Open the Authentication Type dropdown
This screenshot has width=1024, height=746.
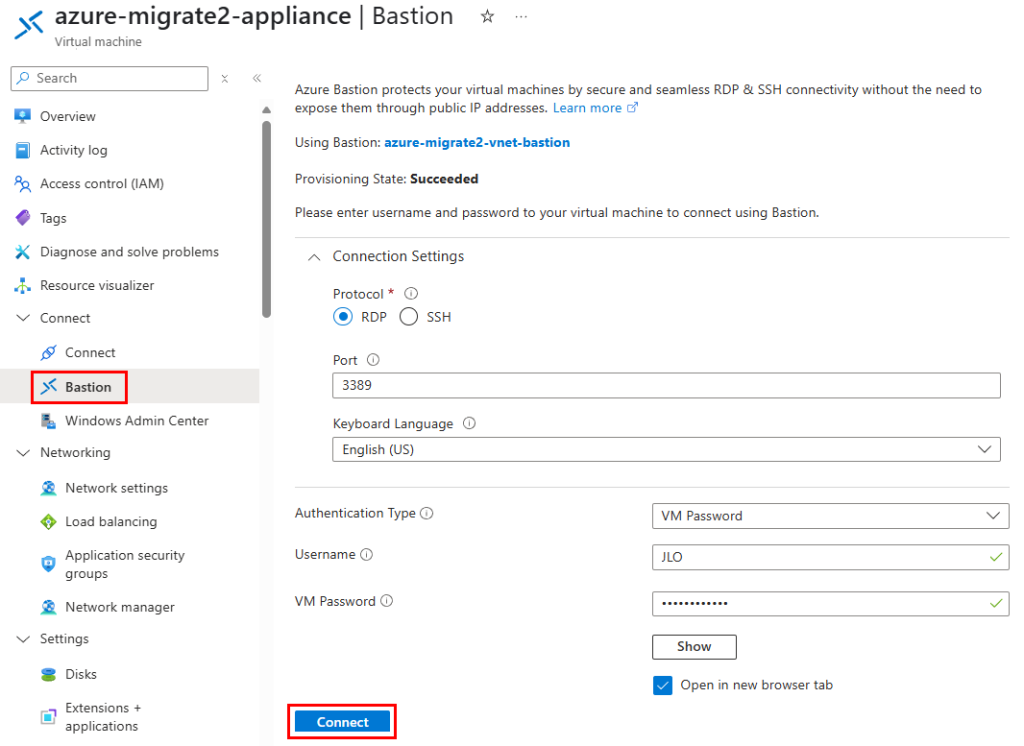tap(830, 516)
